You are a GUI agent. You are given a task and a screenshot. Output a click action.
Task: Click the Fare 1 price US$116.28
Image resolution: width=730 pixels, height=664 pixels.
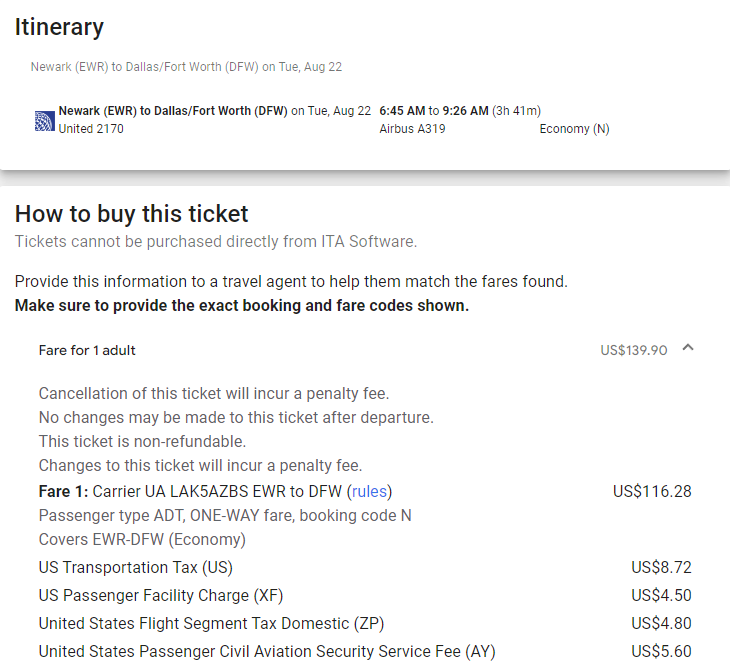tap(652, 491)
